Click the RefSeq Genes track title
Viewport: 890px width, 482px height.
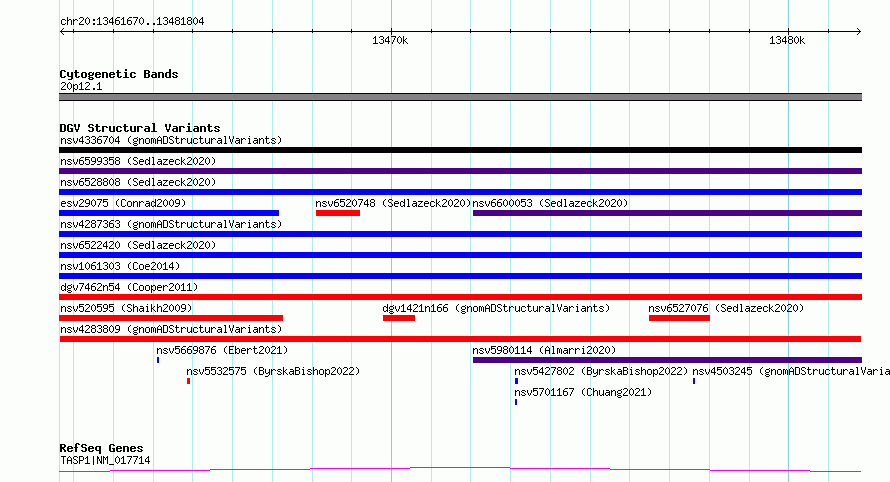coord(101,448)
